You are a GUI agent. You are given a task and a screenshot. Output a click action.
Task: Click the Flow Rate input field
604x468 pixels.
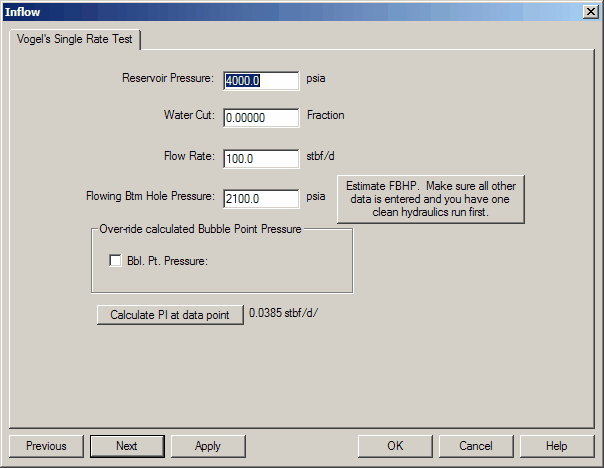pyautogui.click(x=261, y=159)
